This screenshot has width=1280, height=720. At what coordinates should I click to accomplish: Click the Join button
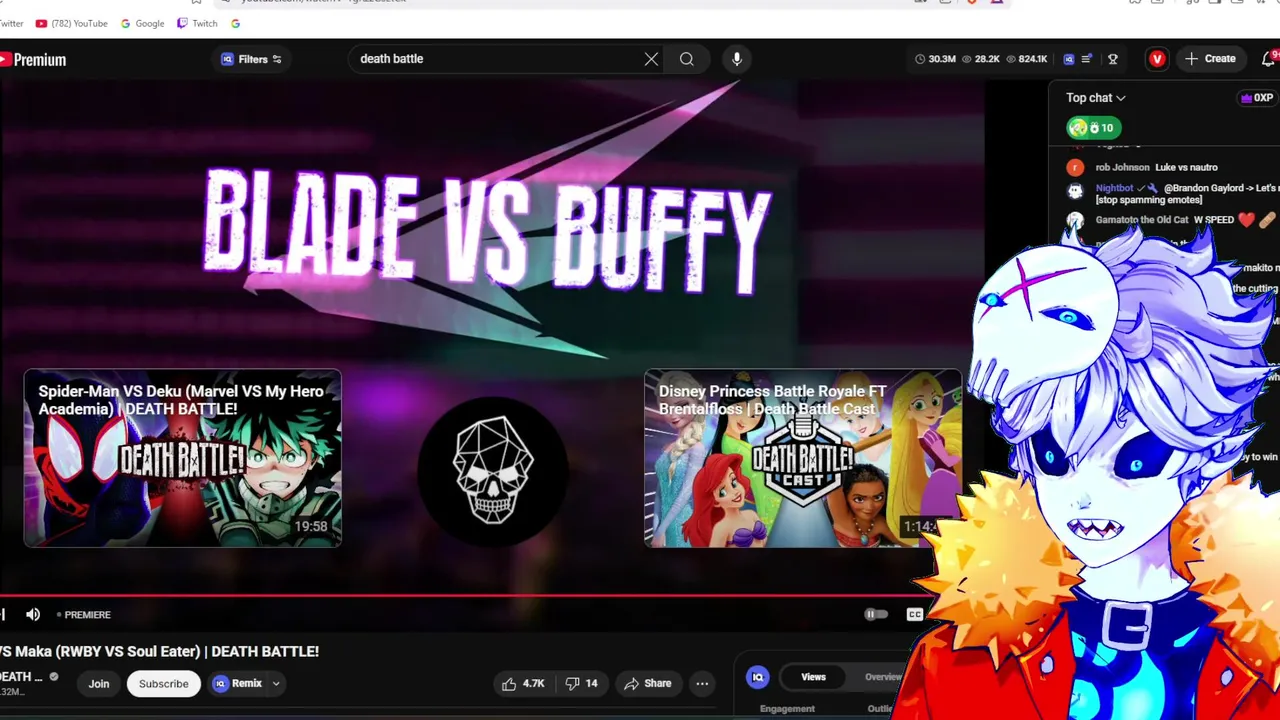coord(98,684)
